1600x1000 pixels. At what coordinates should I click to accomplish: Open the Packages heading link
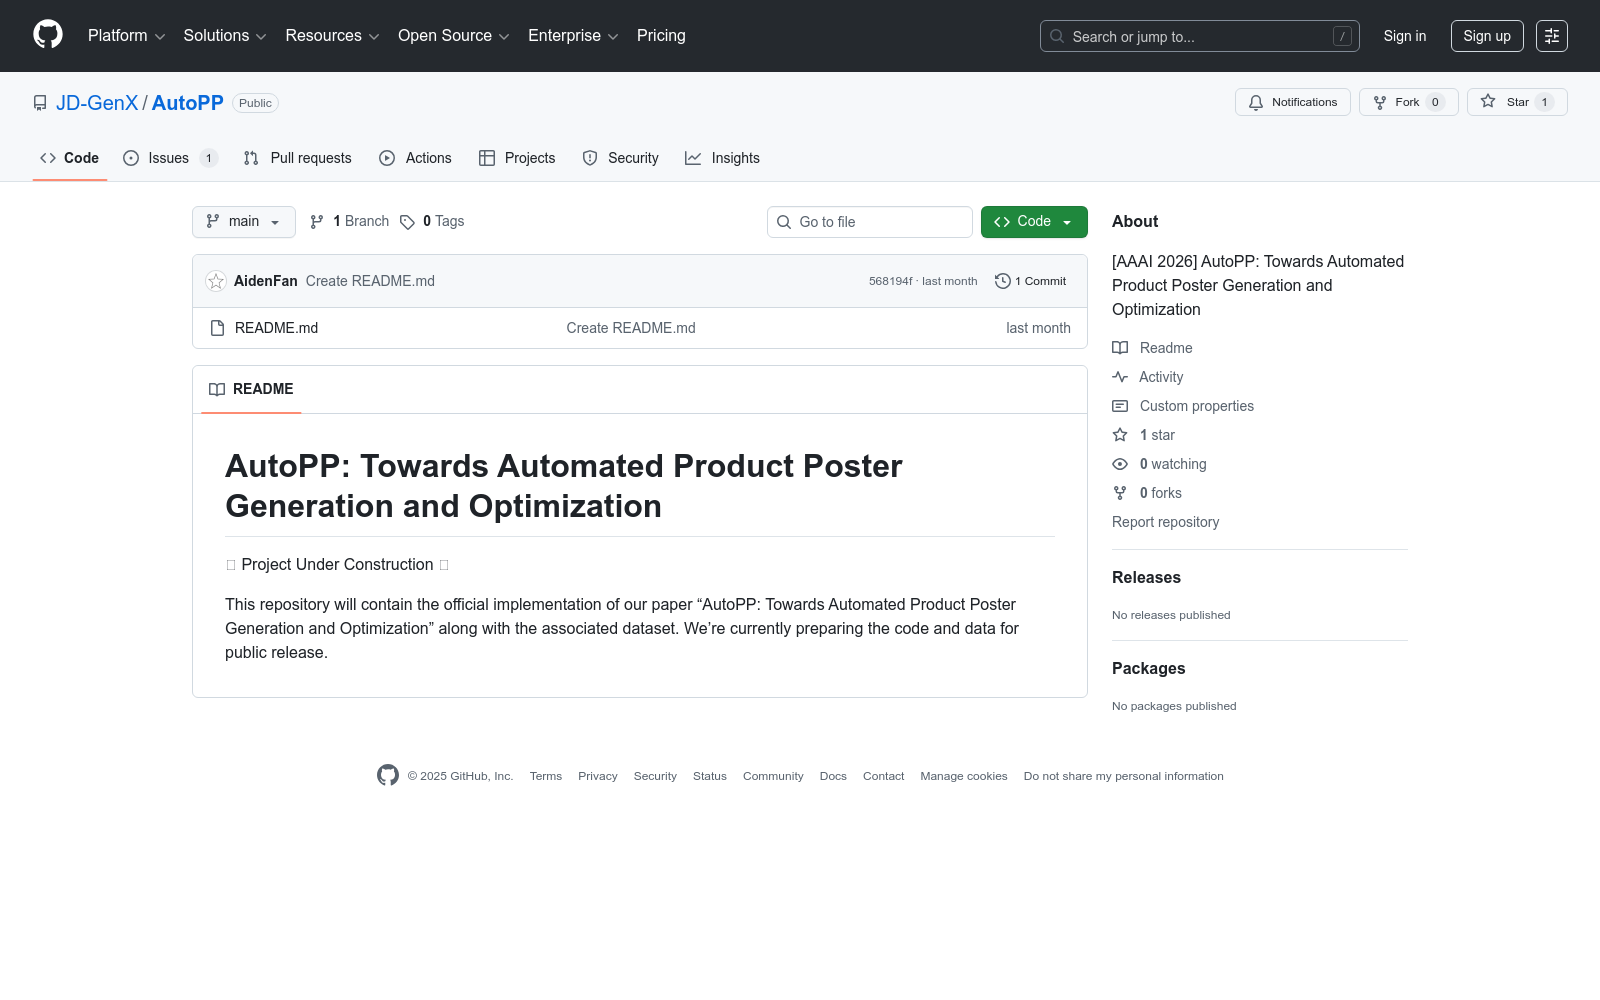[1148, 668]
